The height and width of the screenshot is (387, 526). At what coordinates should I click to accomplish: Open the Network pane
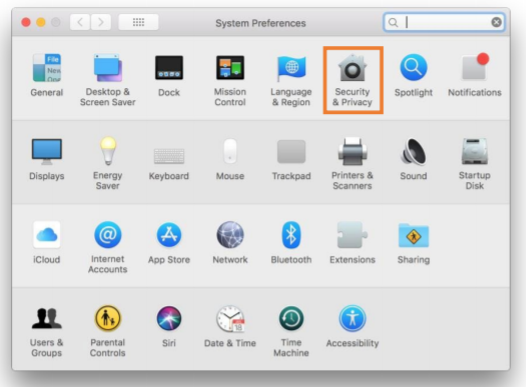[230, 242]
